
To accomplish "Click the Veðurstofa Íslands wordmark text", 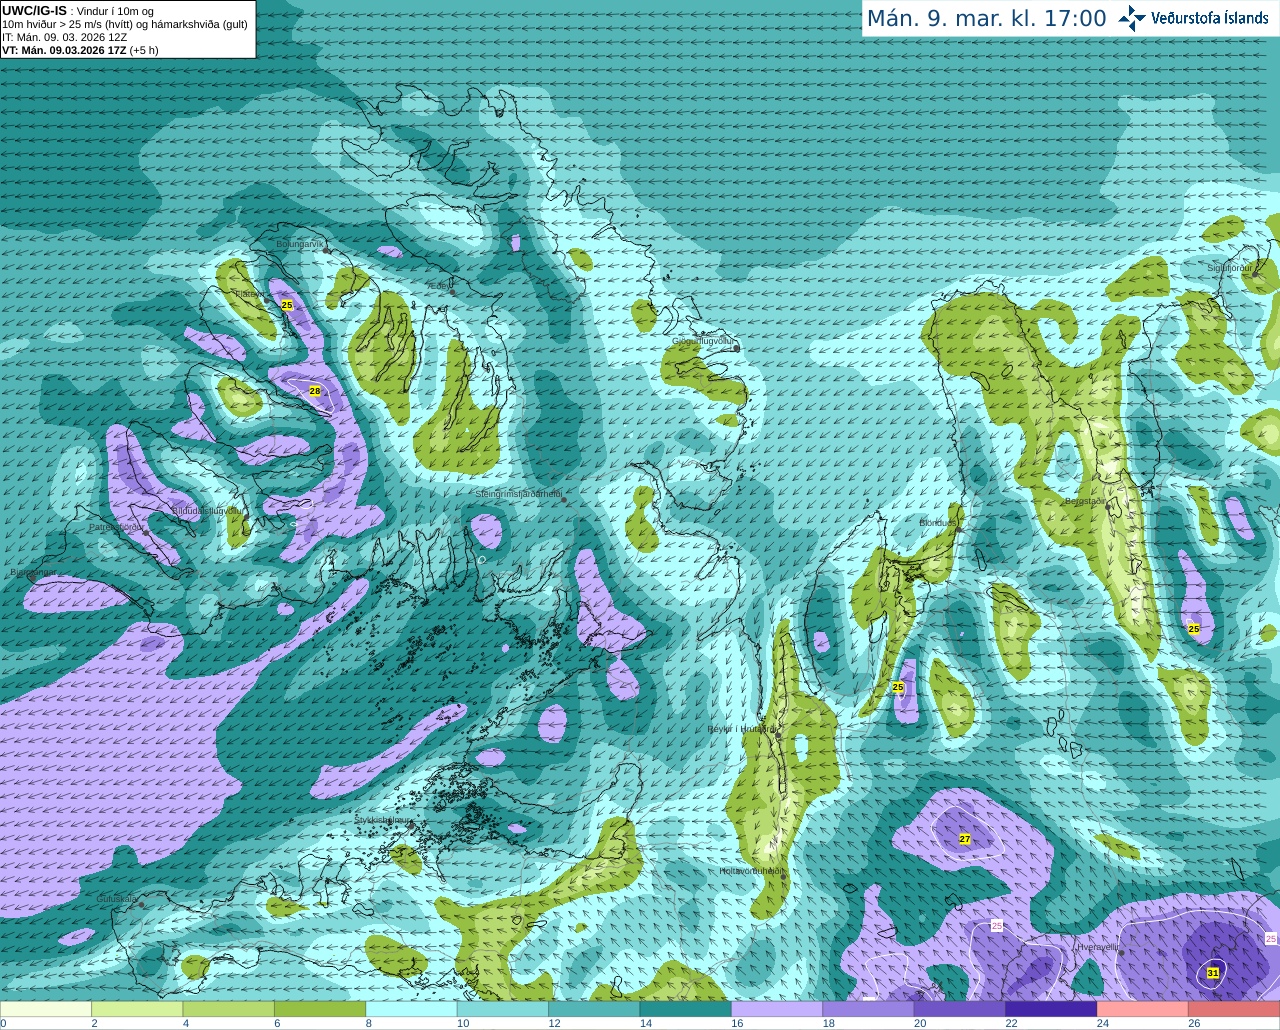I will click(x=1209, y=18).
